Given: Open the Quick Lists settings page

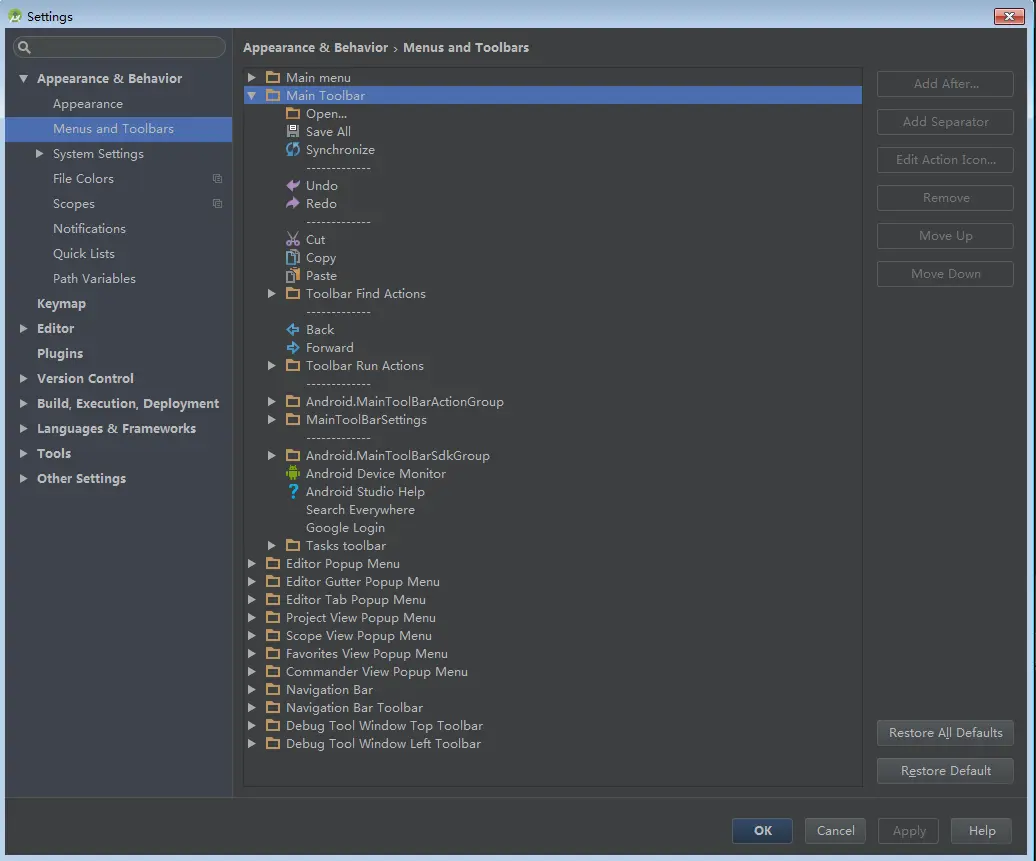Looking at the screenshot, I should (84, 254).
